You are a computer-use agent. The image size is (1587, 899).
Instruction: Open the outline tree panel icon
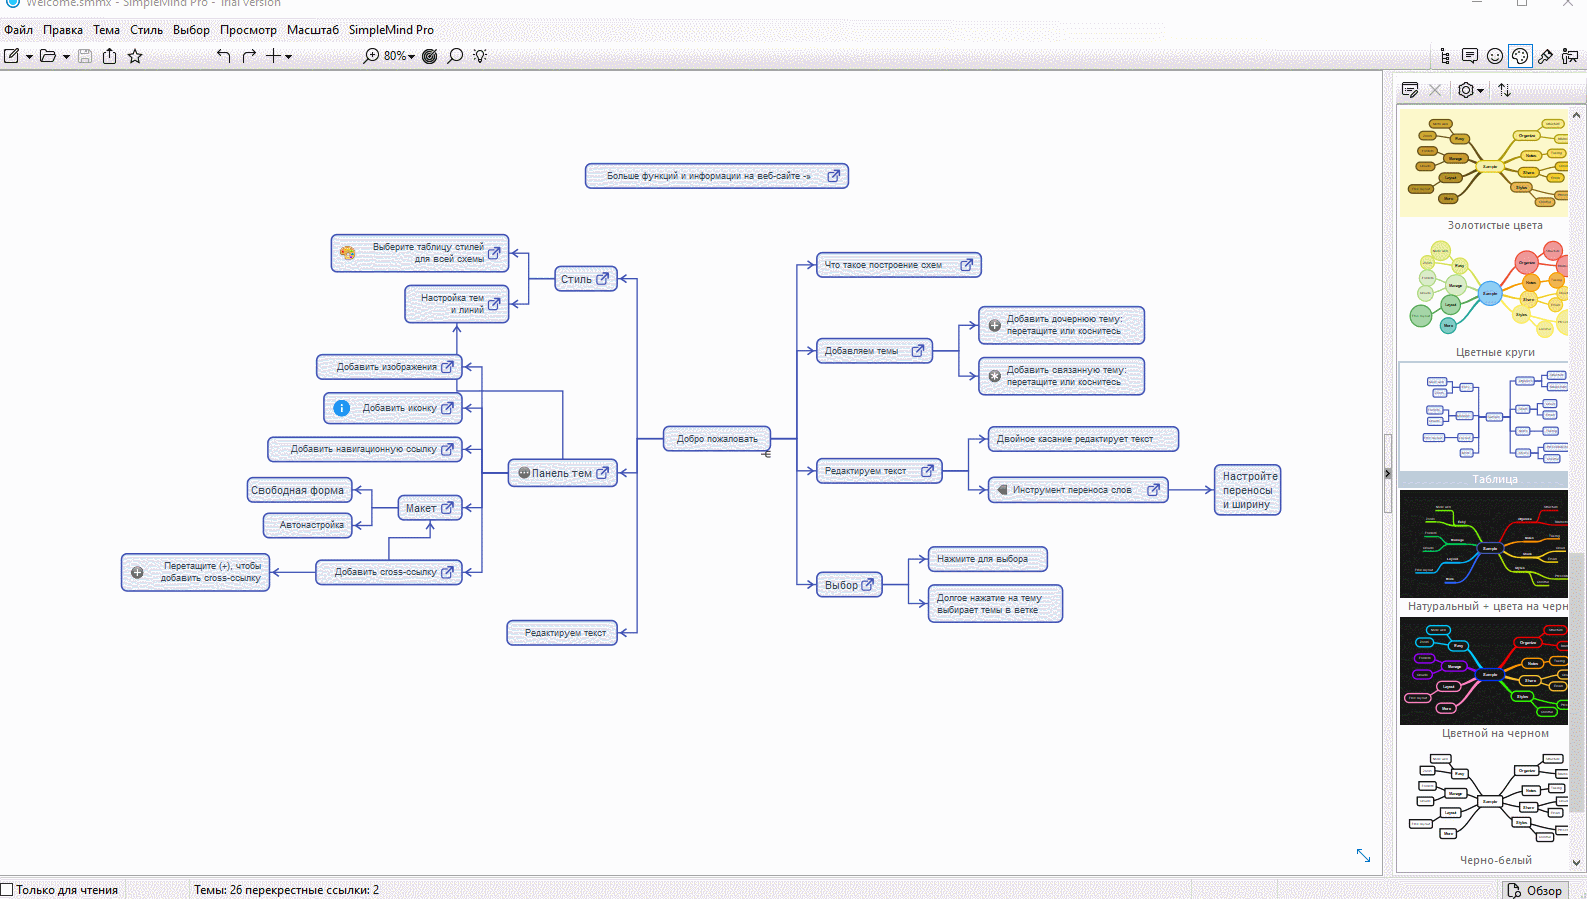point(1445,56)
